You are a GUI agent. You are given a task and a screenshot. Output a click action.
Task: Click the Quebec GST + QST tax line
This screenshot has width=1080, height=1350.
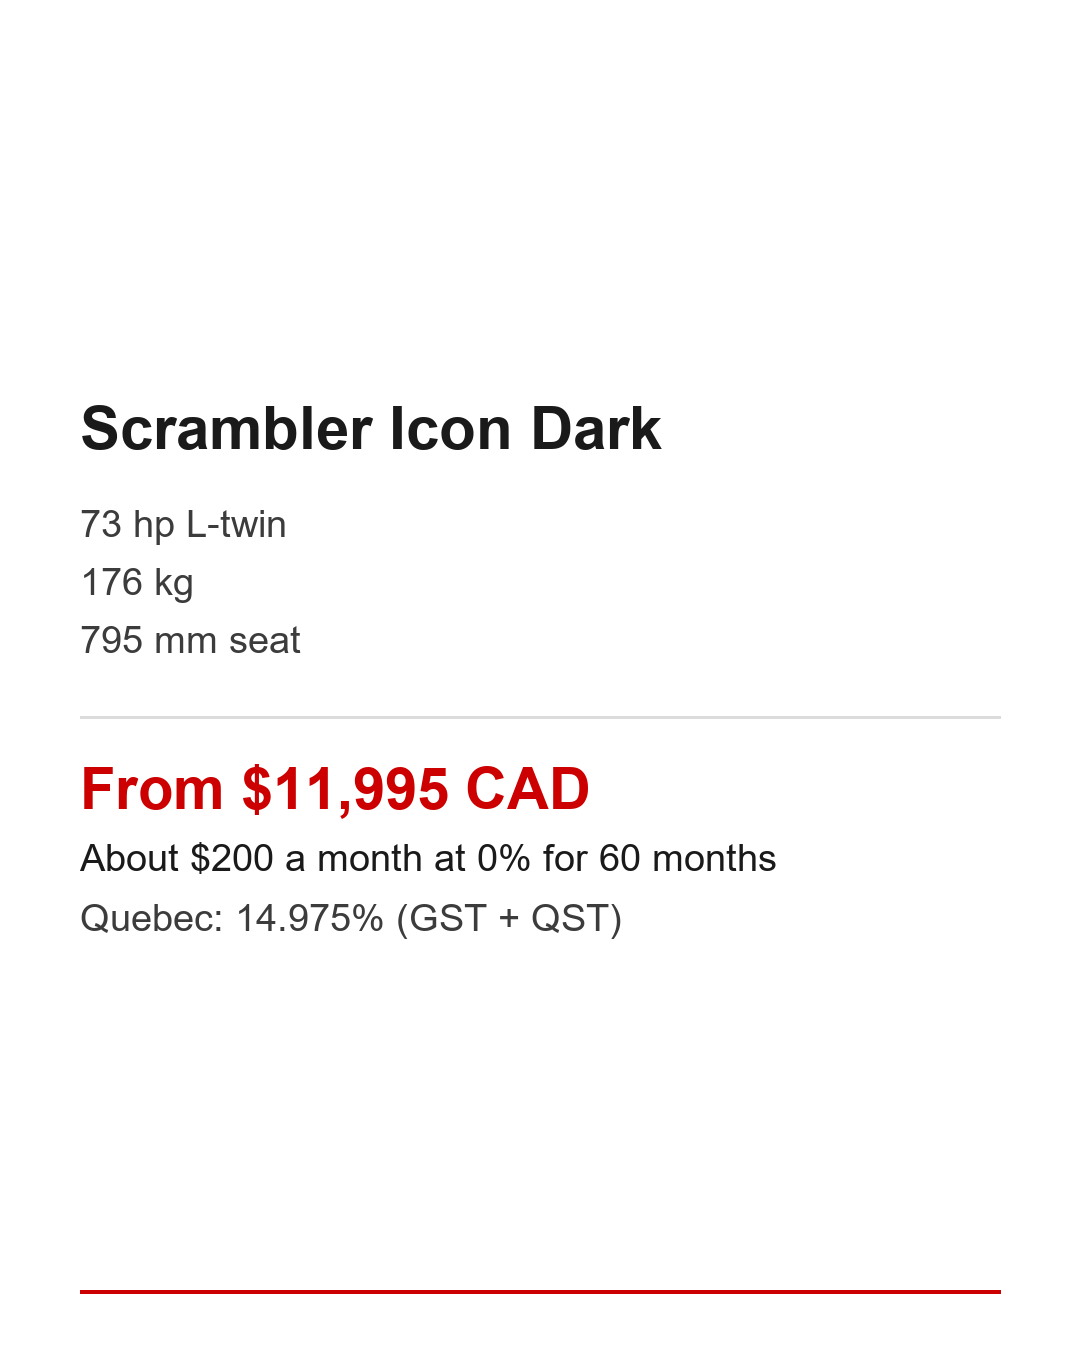351,918
